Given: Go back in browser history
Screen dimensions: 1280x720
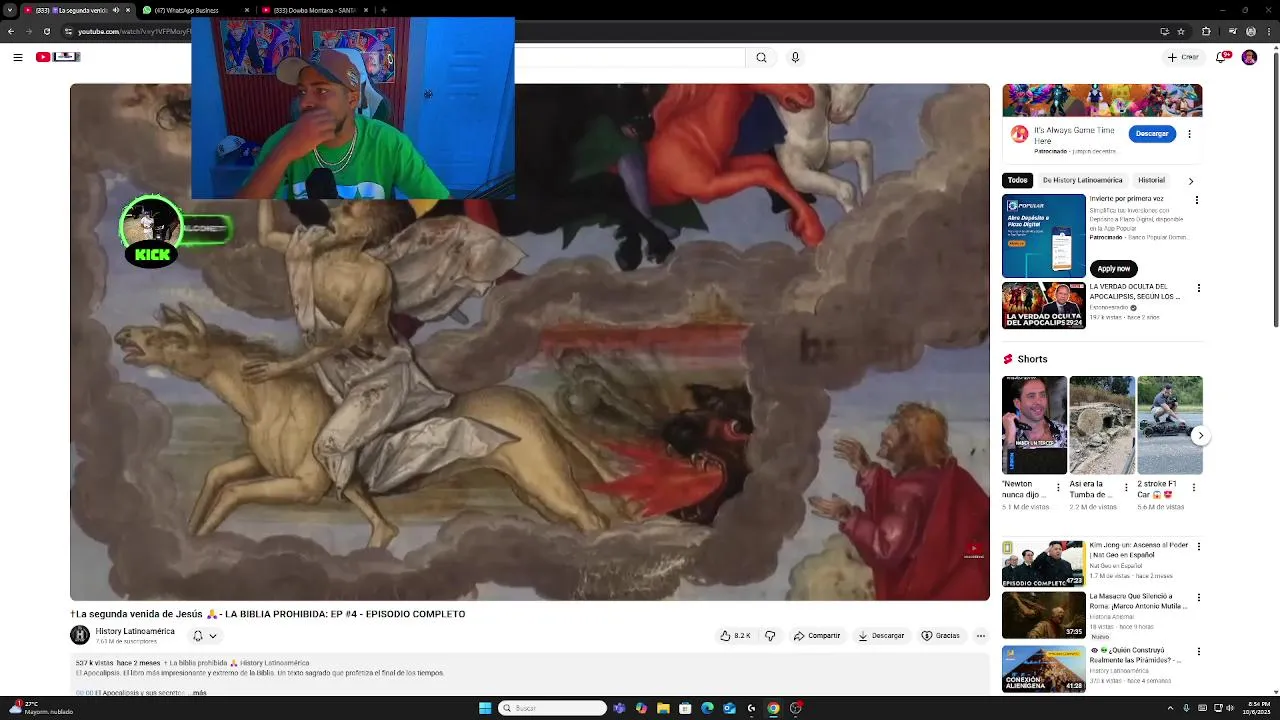Looking at the screenshot, I should [x=10, y=31].
